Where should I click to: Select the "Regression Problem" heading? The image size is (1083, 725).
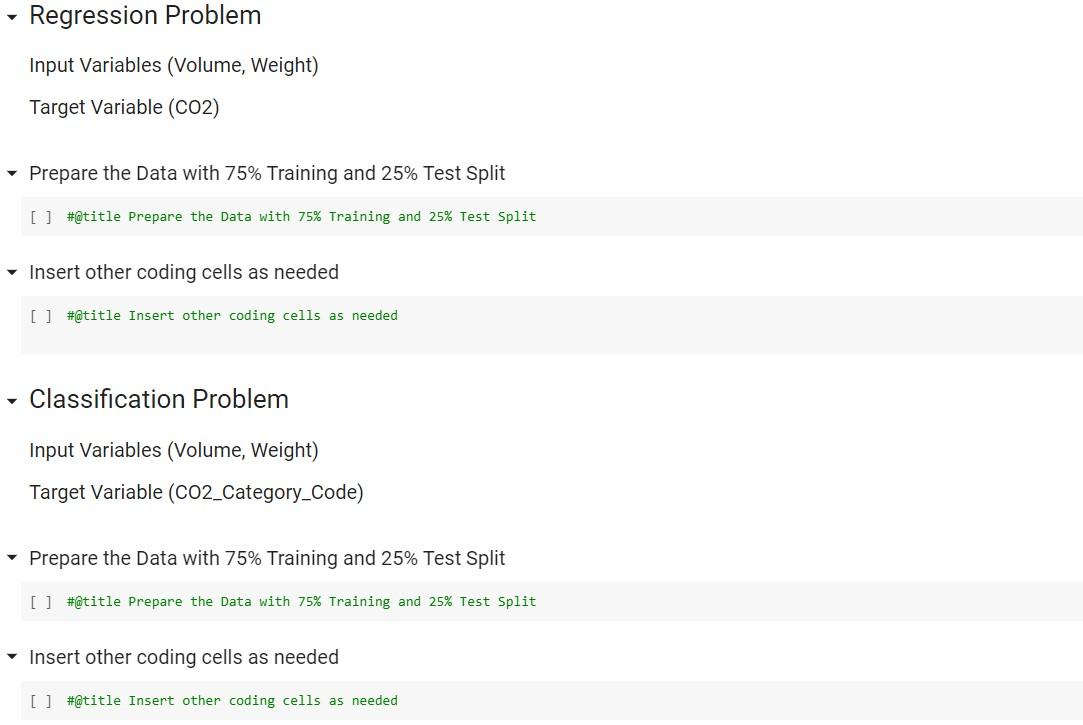click(145, 16)
